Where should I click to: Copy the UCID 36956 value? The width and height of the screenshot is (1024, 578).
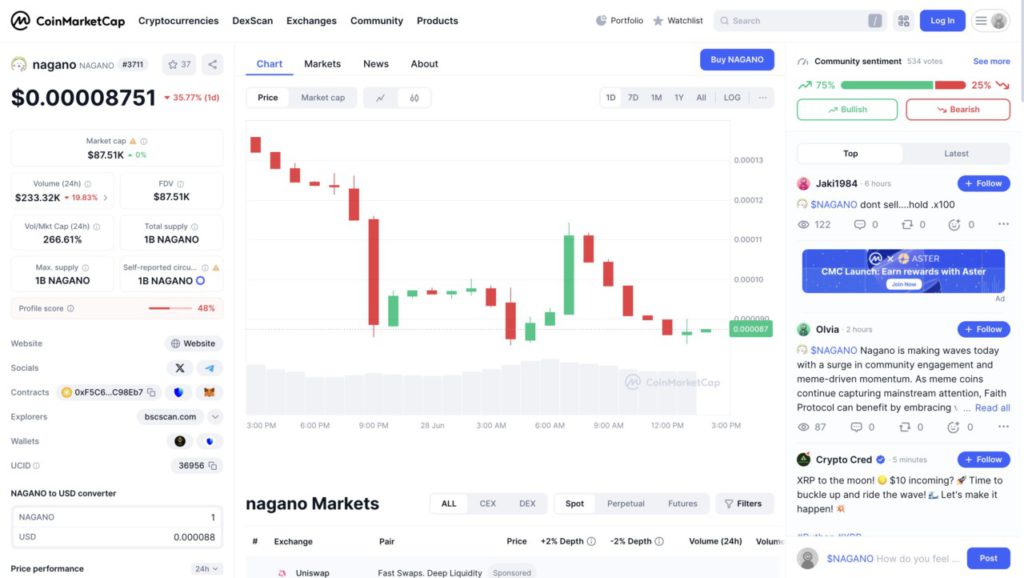[x=212, y=466]
